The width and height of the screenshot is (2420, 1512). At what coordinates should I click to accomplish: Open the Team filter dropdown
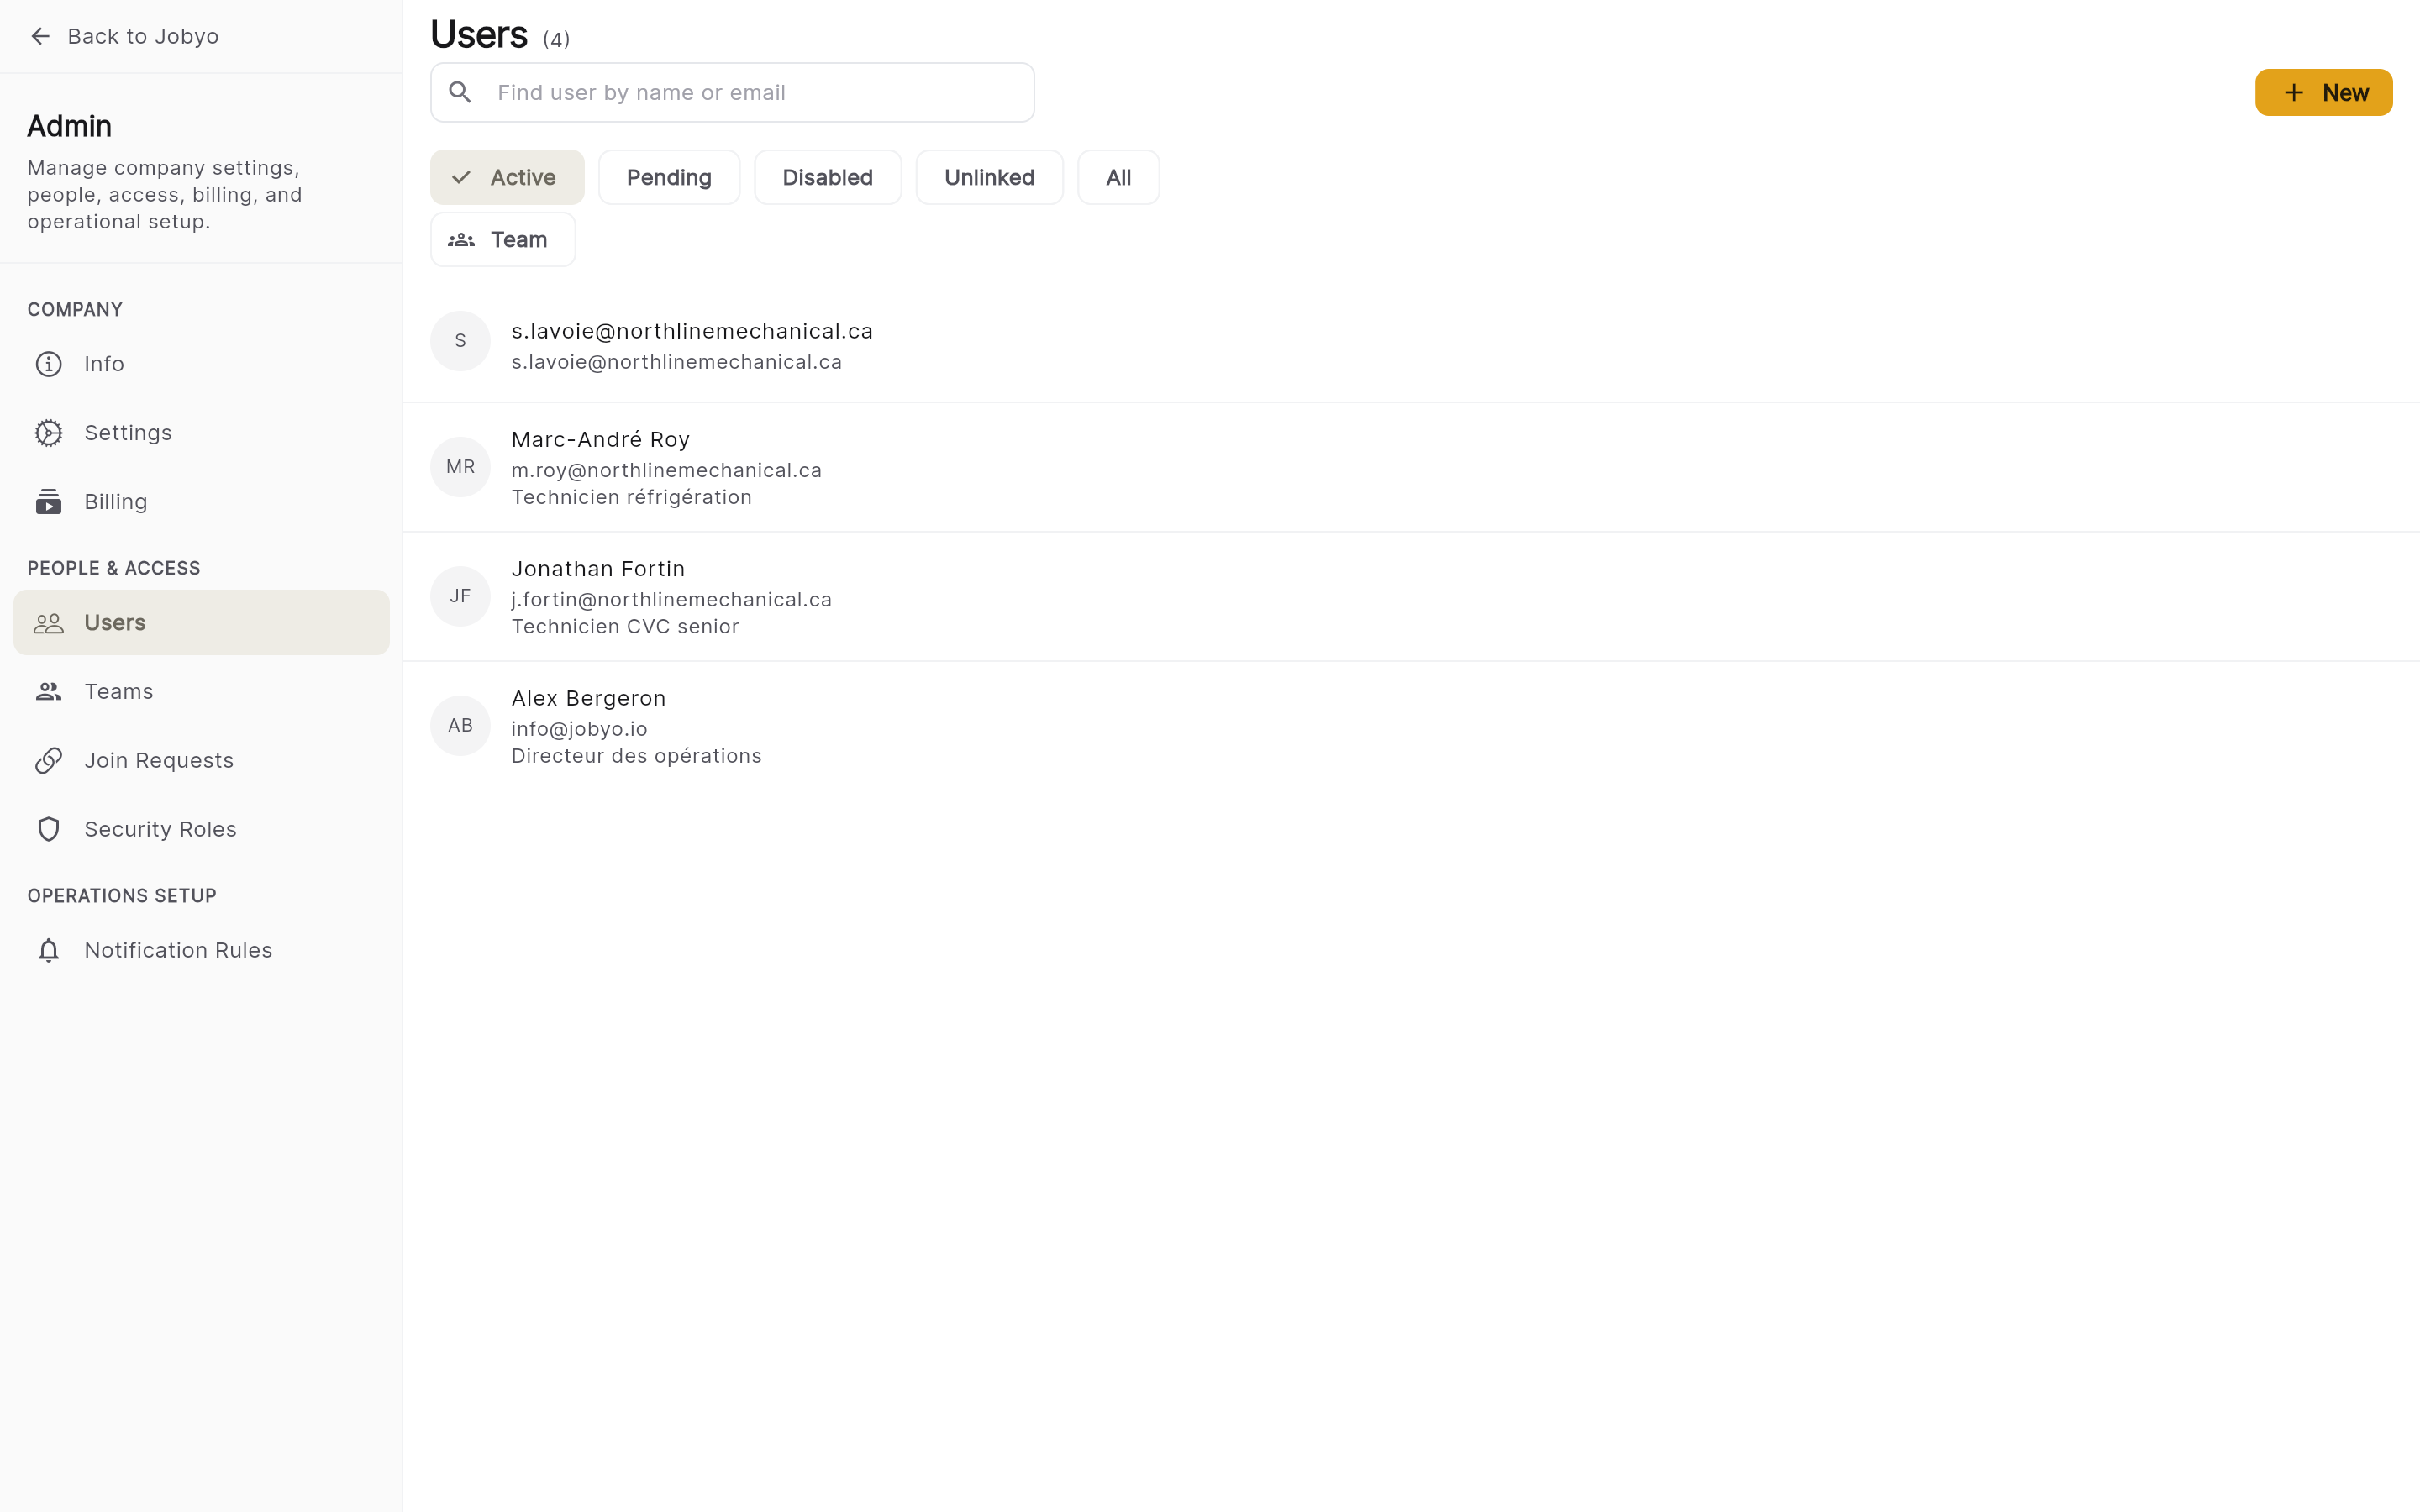pyautogui.click(x=503, y=240)
